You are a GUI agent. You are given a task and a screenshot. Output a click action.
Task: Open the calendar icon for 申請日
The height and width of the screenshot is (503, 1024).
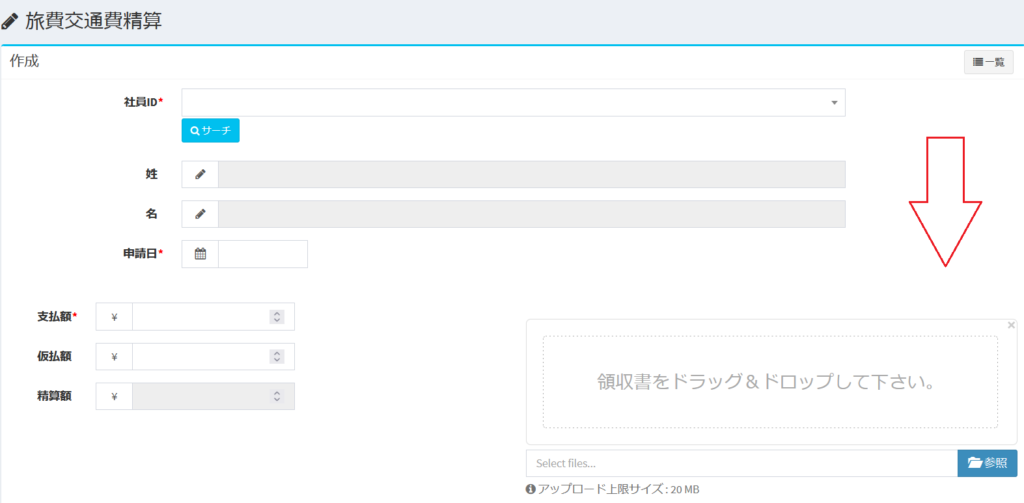pos(200,254)
